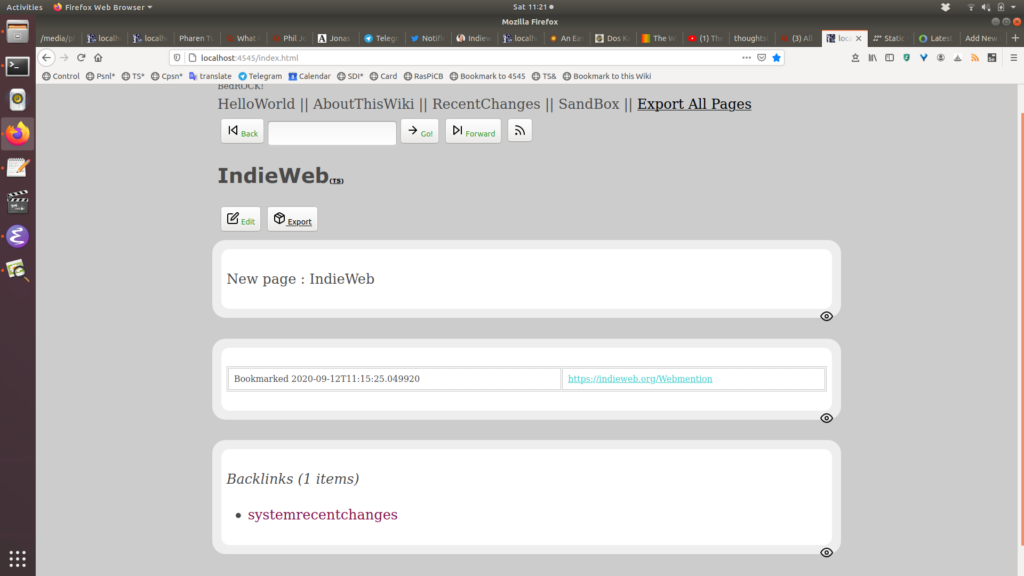Click the wiki Forward button
This screenshot has height=576, width=1024.
click(x=473, y=131)
